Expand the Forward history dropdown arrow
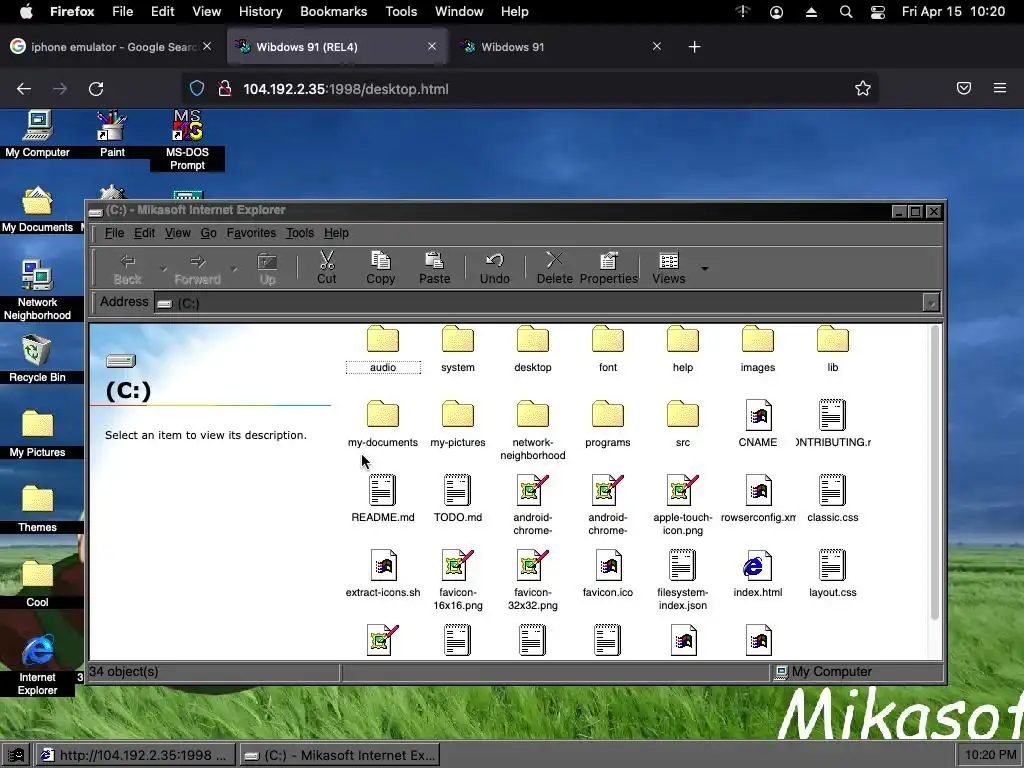The image size is (1024, 768). point(234,268)
